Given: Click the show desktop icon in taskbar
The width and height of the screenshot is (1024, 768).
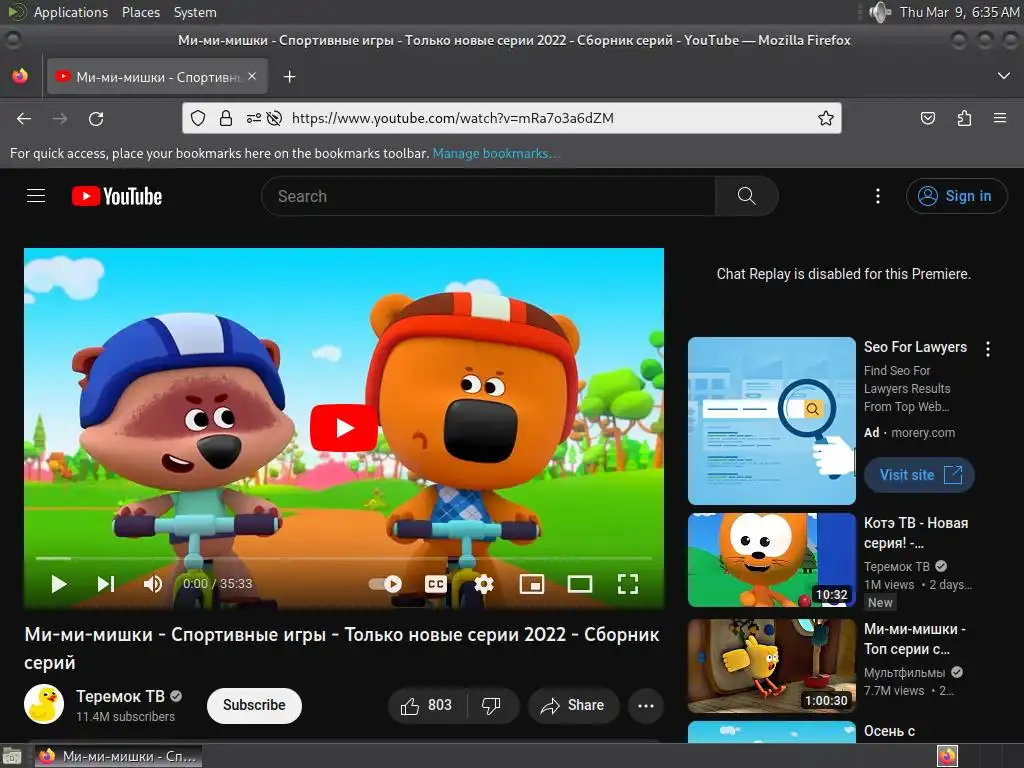Looking at the screenshot, I should tap(12, 757).
